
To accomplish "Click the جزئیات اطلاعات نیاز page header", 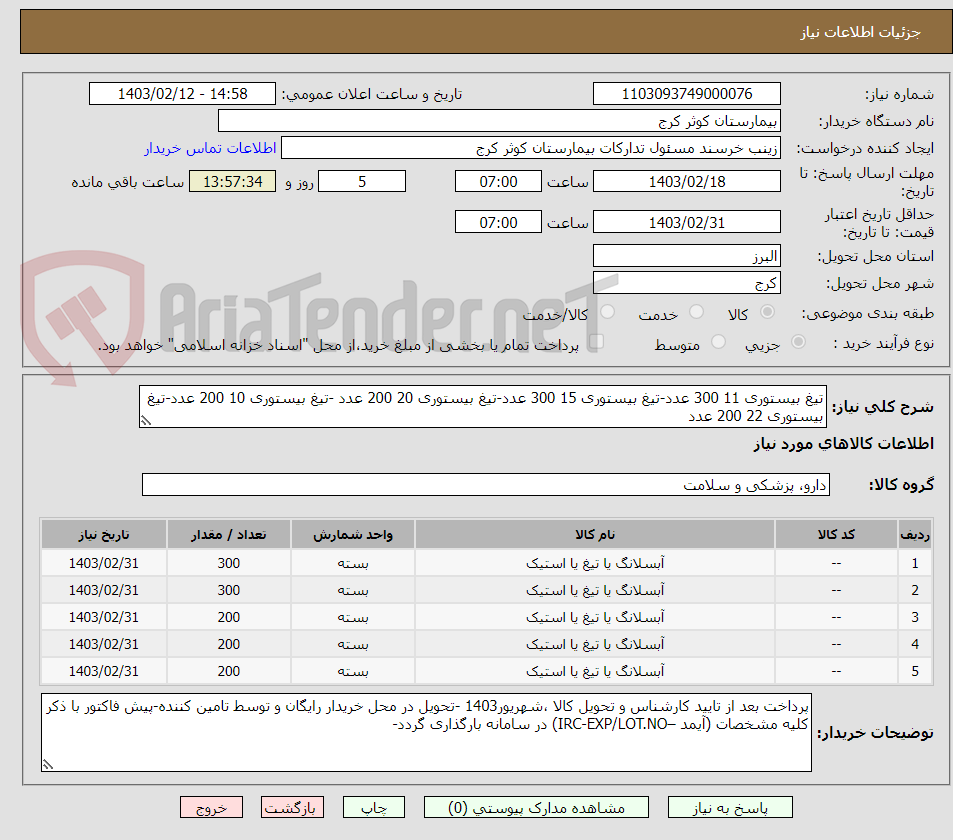I will [x=859, y=32].
